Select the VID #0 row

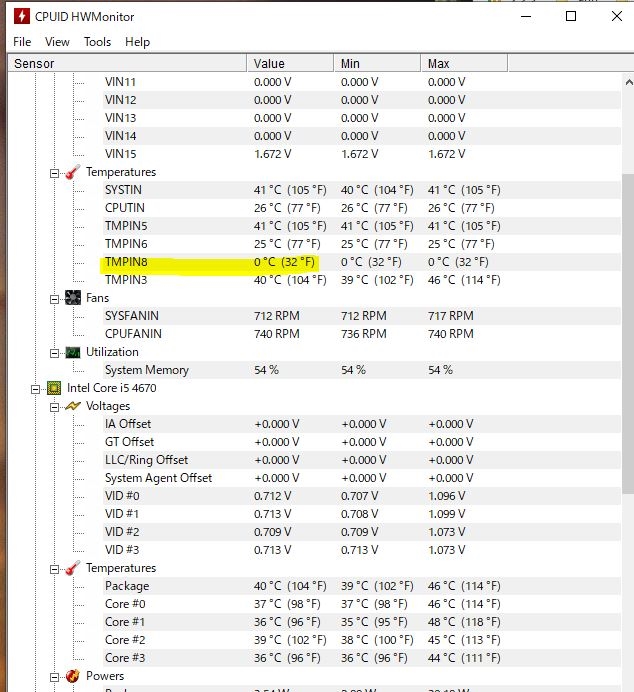coord(362,496)
